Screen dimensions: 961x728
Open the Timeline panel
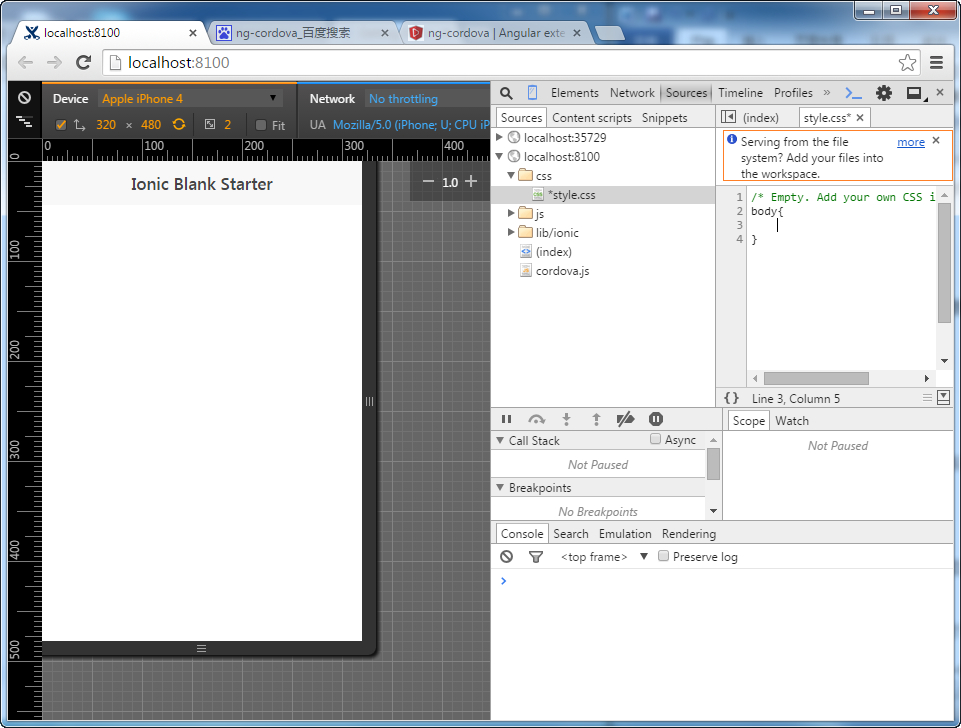(x=740, y=93)
